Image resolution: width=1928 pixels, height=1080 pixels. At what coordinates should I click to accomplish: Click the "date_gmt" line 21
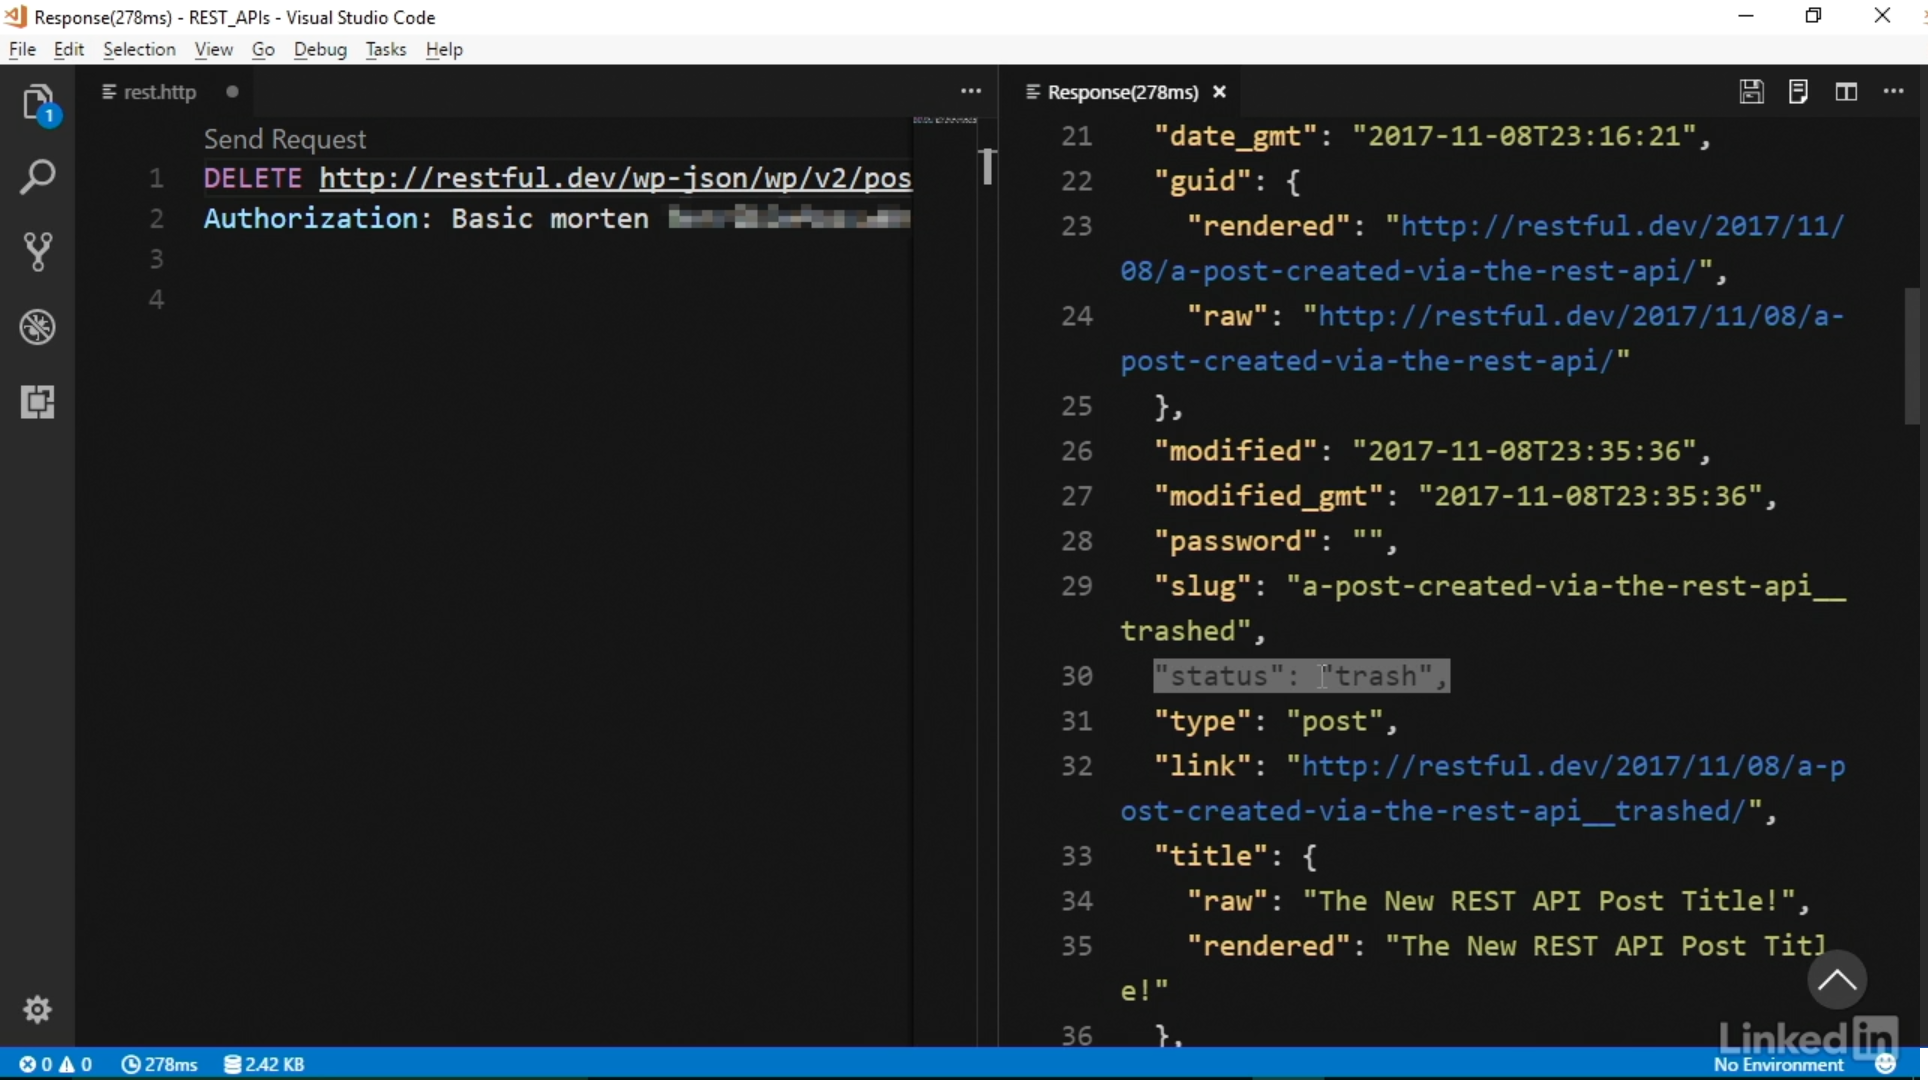[x=1432, y=136]
